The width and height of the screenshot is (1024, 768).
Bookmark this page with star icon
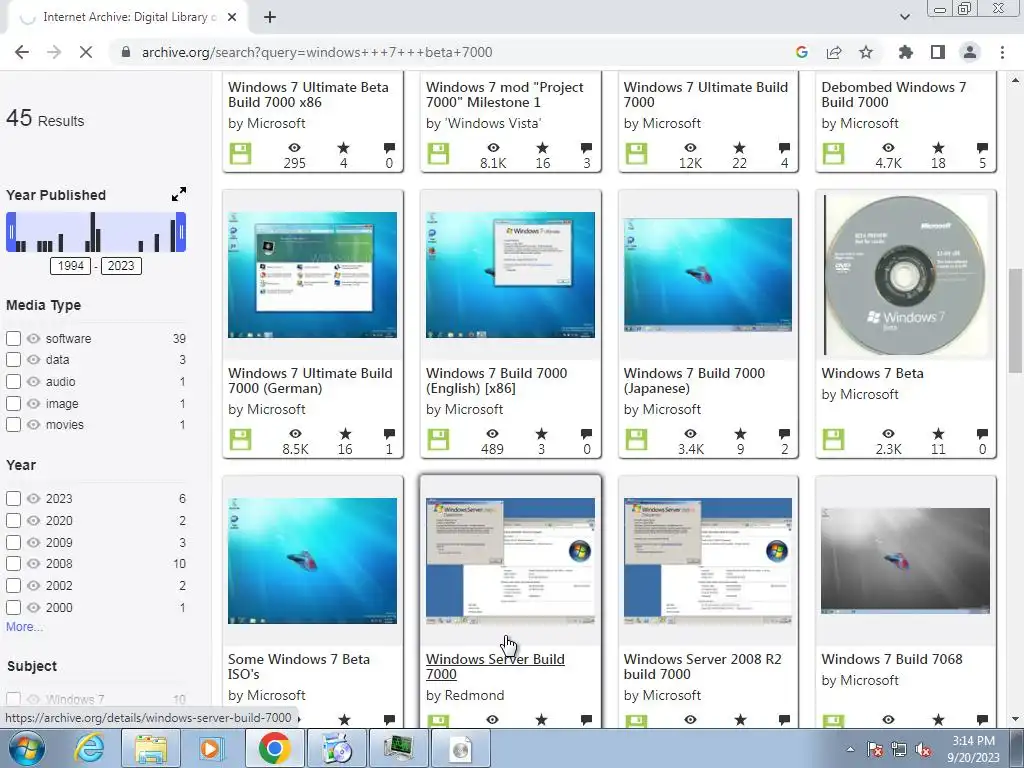[866, 52]
